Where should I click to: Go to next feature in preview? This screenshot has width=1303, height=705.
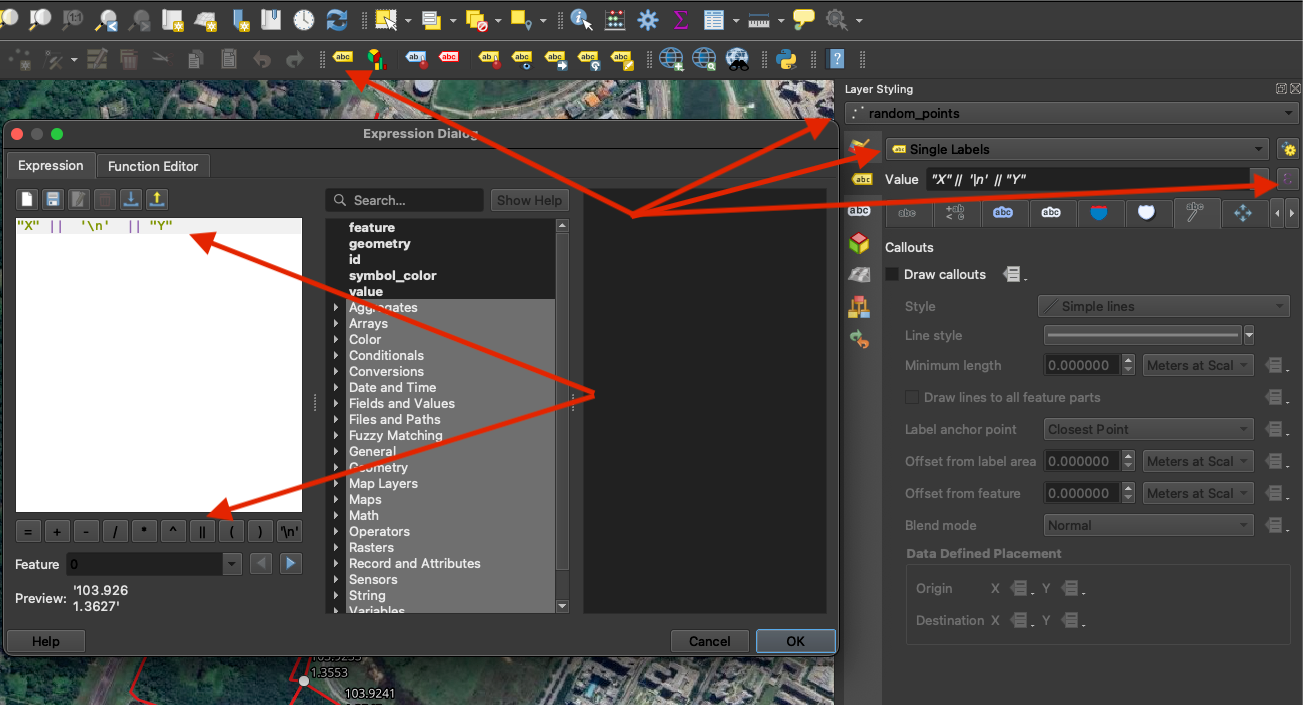[290, 564]
